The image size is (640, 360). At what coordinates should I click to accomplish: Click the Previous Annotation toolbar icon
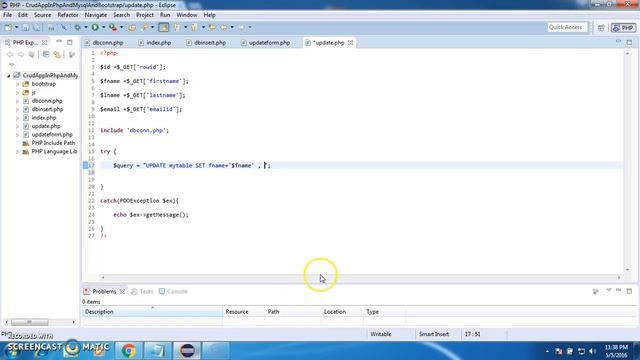tap(194, 27)
